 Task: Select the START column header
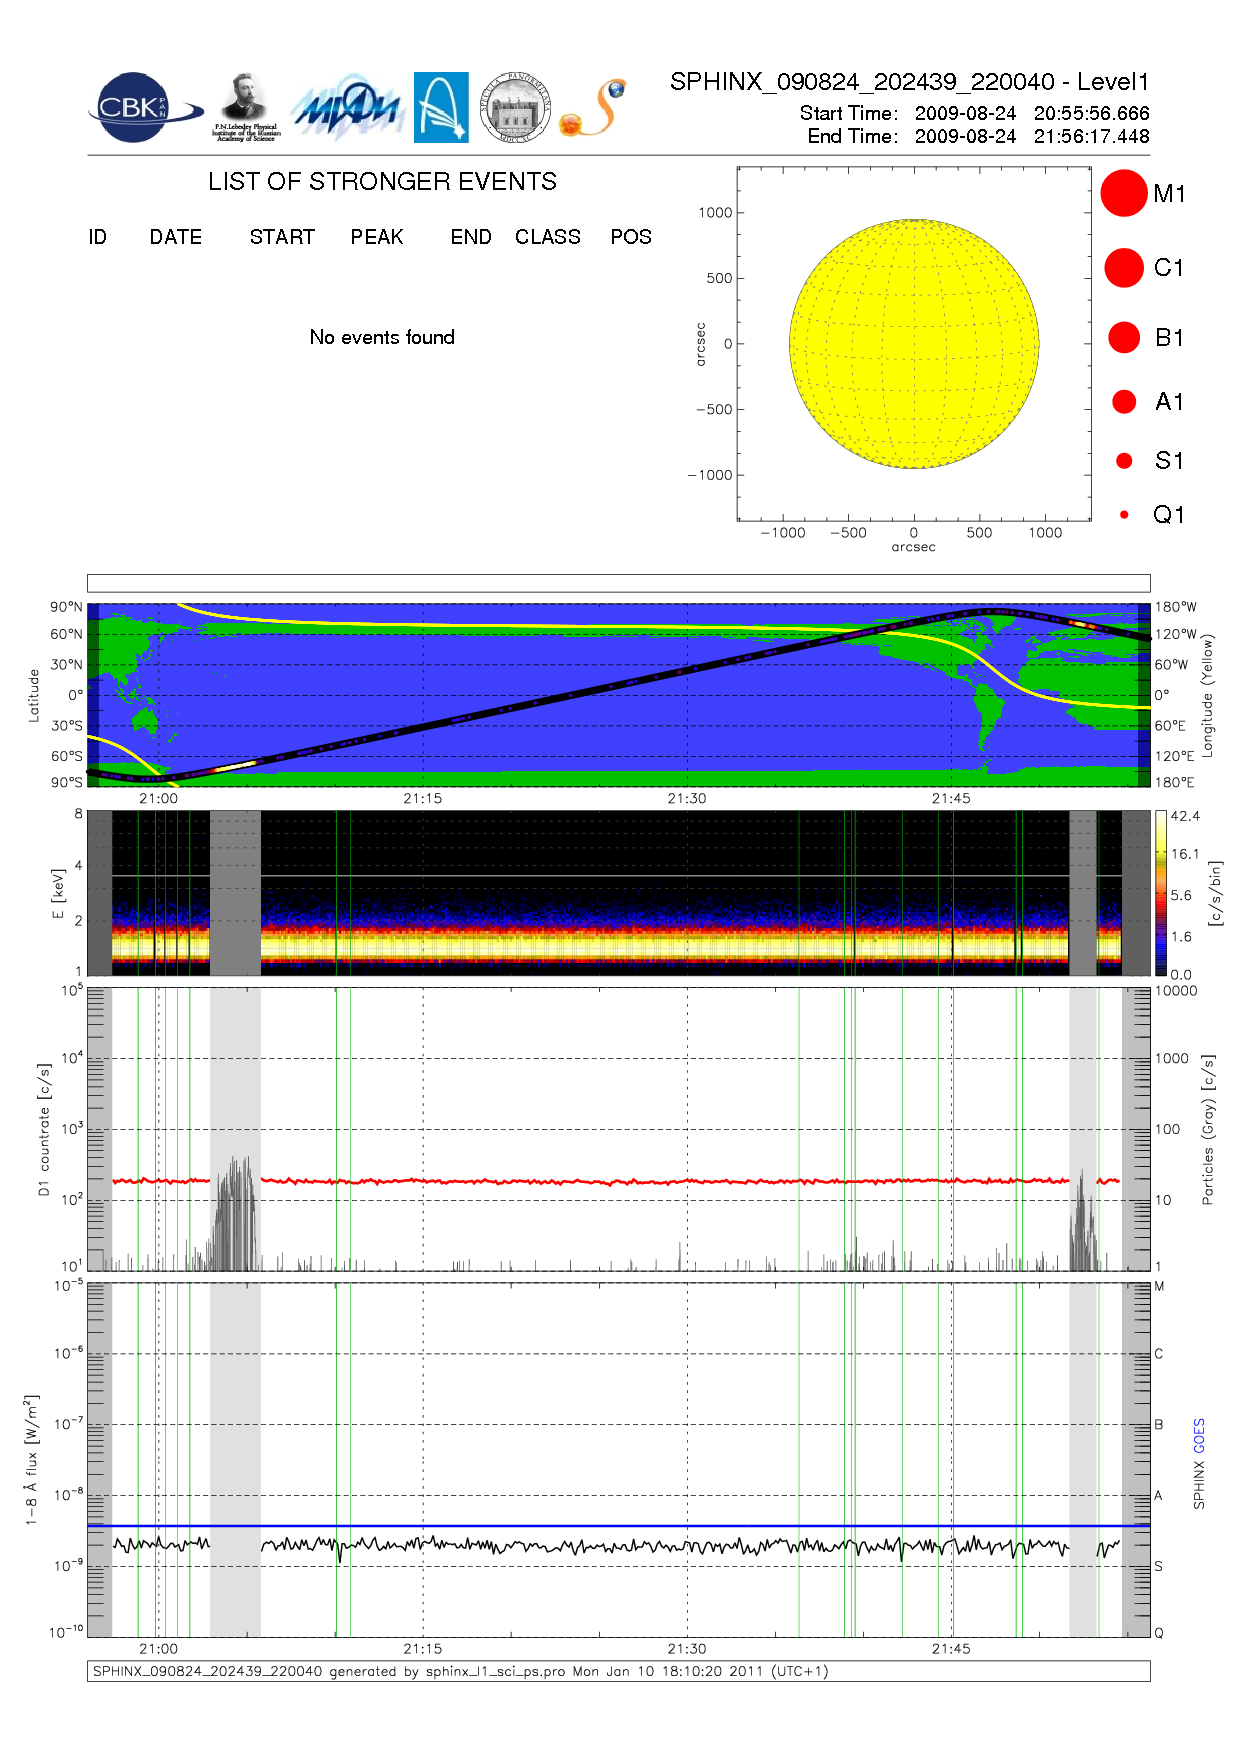click(282, 237)
